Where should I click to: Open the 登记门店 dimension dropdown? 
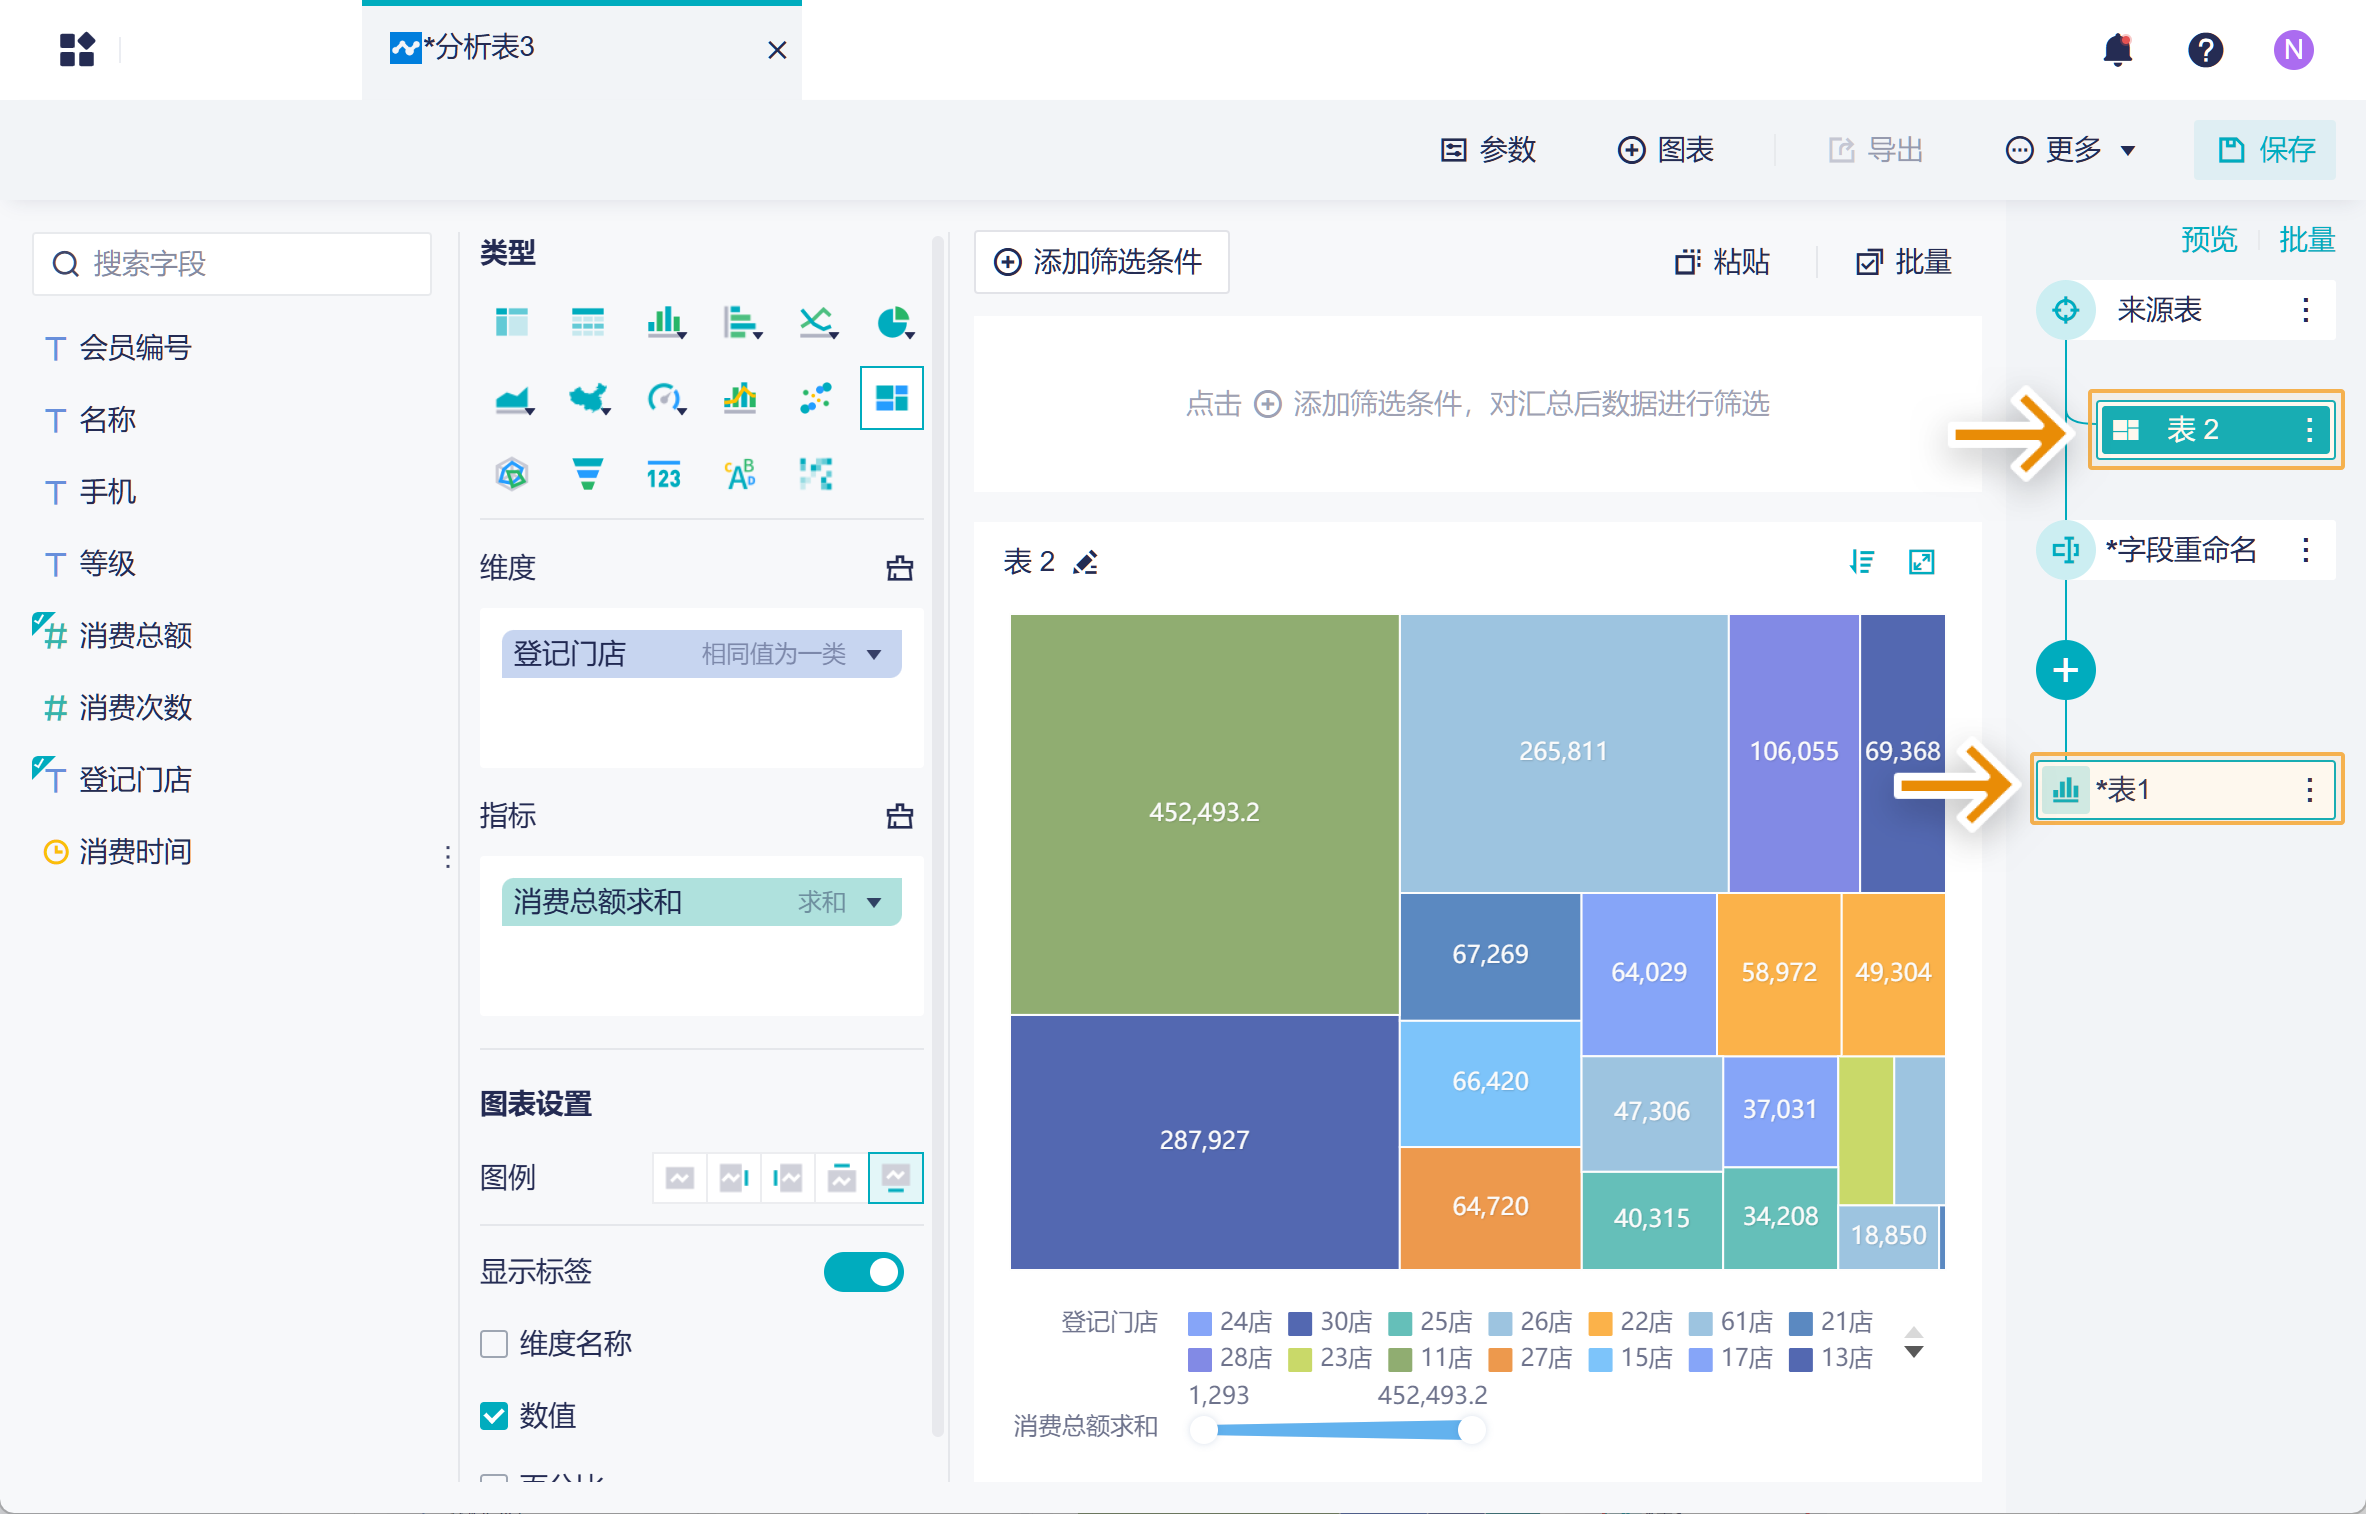[x=874, y=654]
